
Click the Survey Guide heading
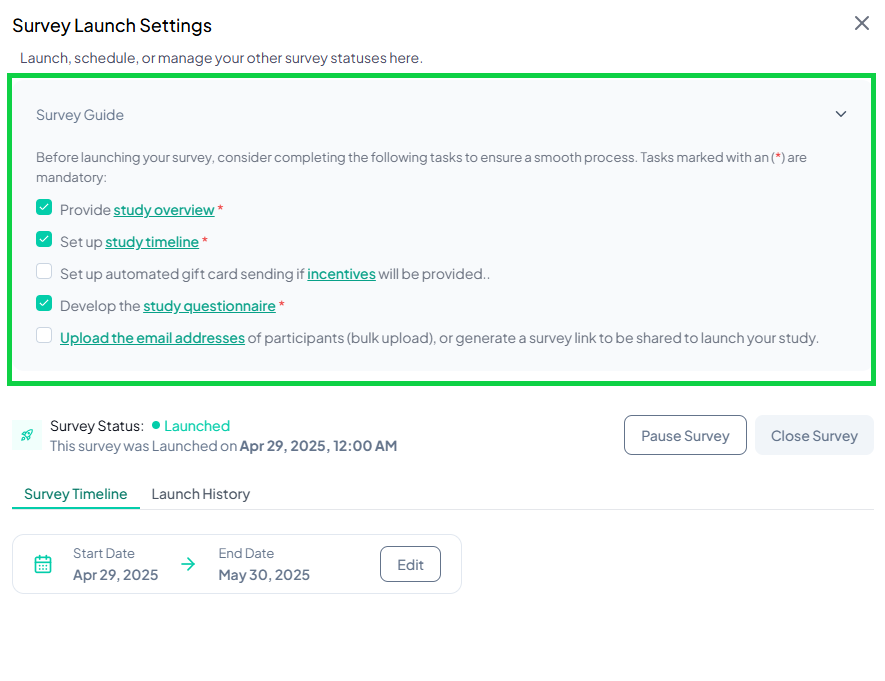click(80, 115)
